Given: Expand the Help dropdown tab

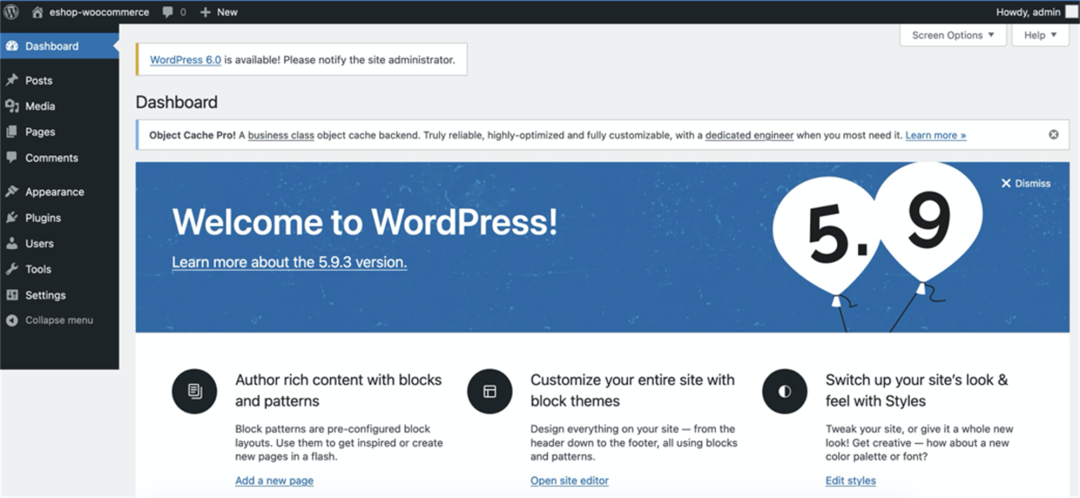Looking at the screenshot, I should [1040, 35].
